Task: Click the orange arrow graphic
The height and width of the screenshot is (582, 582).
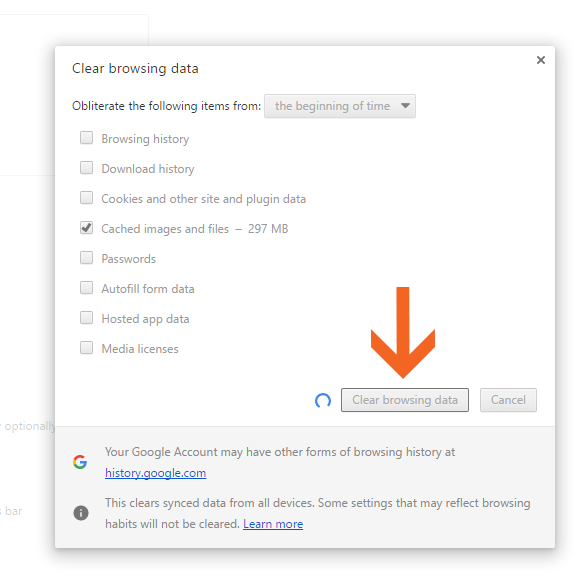Action: tap(403, 333)
